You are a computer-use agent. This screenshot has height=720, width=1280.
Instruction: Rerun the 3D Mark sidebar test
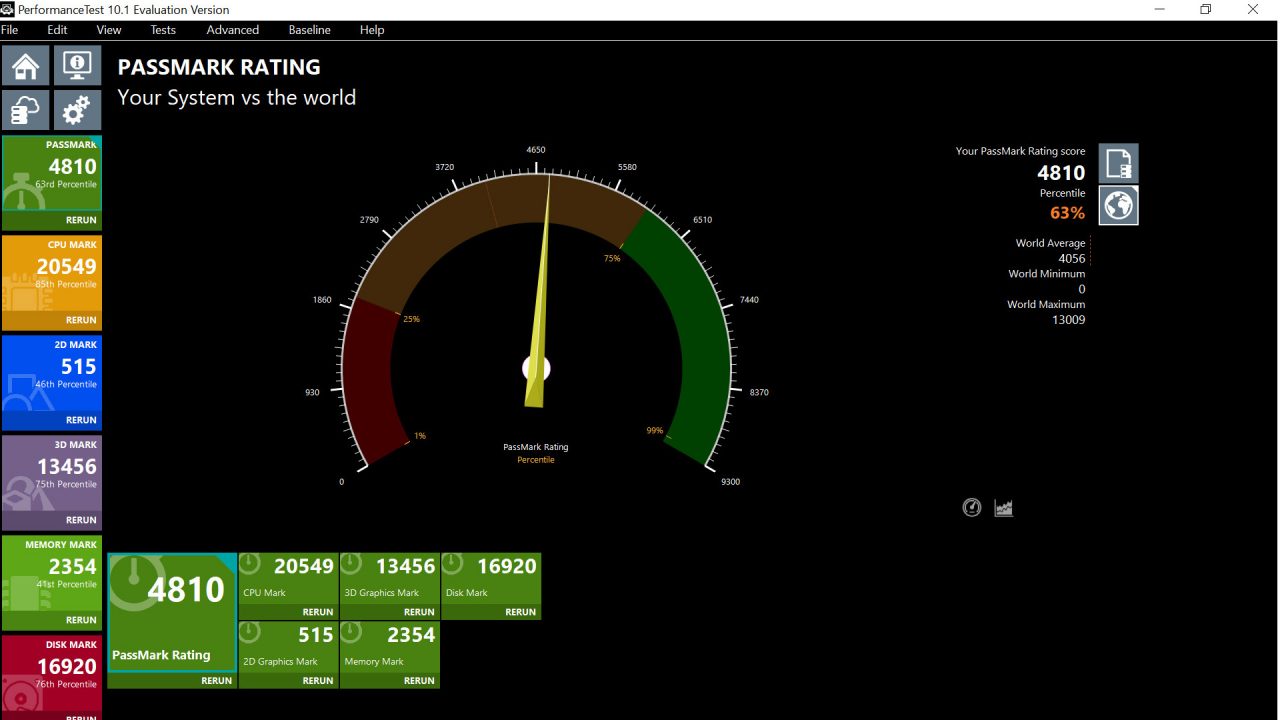click(x=81, y=520)
